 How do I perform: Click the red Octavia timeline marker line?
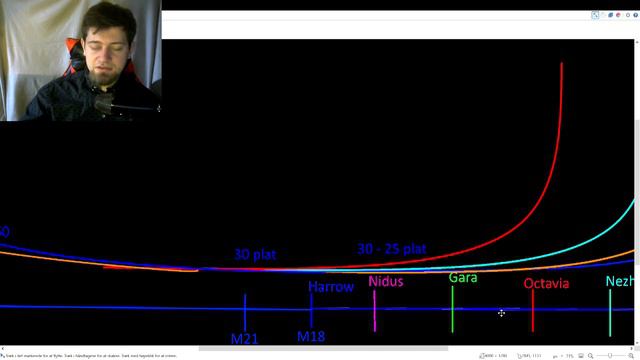(533, 310)
